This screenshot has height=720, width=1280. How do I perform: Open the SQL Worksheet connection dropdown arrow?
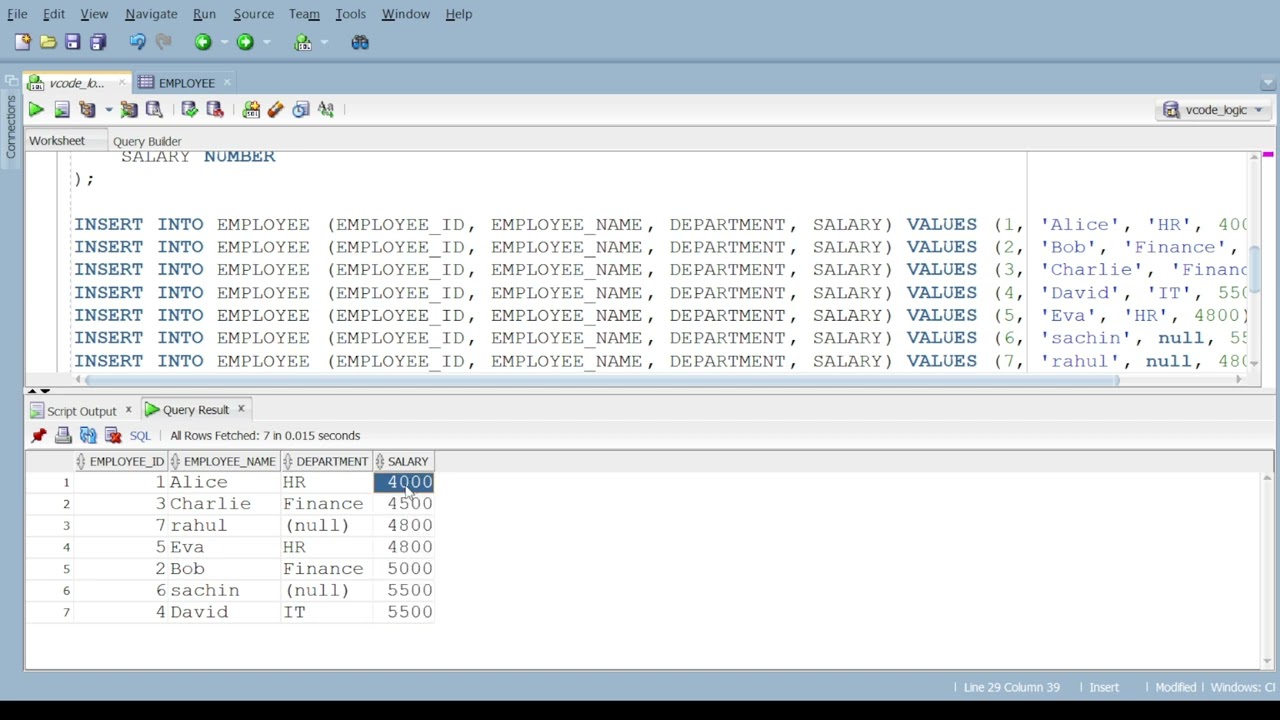(323, 42)
